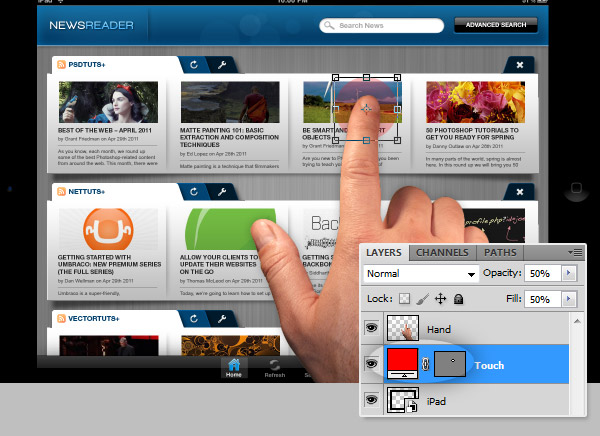Open NETTUTS+ feed settings wrench

(222, 191)
